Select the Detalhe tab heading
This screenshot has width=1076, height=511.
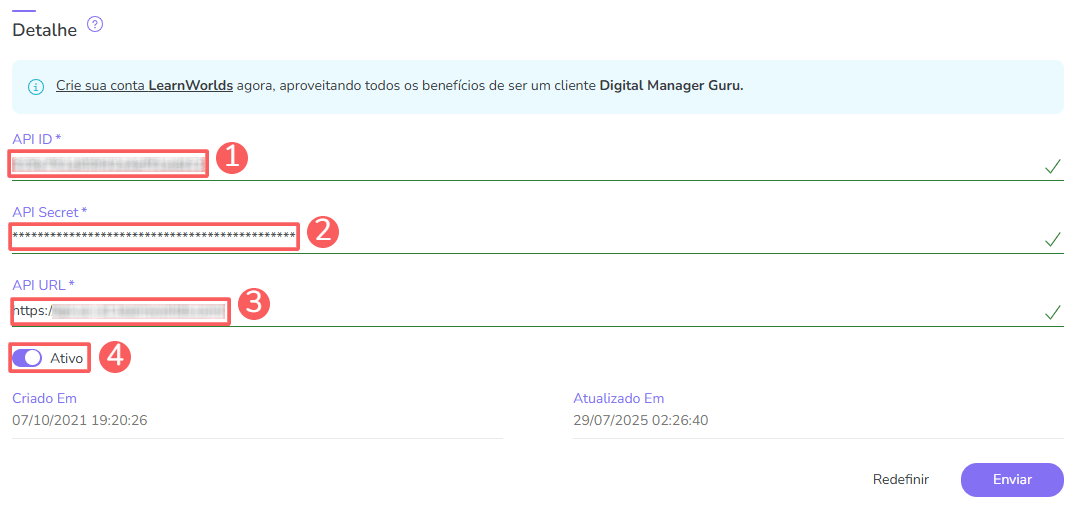(x=44, y=30)
